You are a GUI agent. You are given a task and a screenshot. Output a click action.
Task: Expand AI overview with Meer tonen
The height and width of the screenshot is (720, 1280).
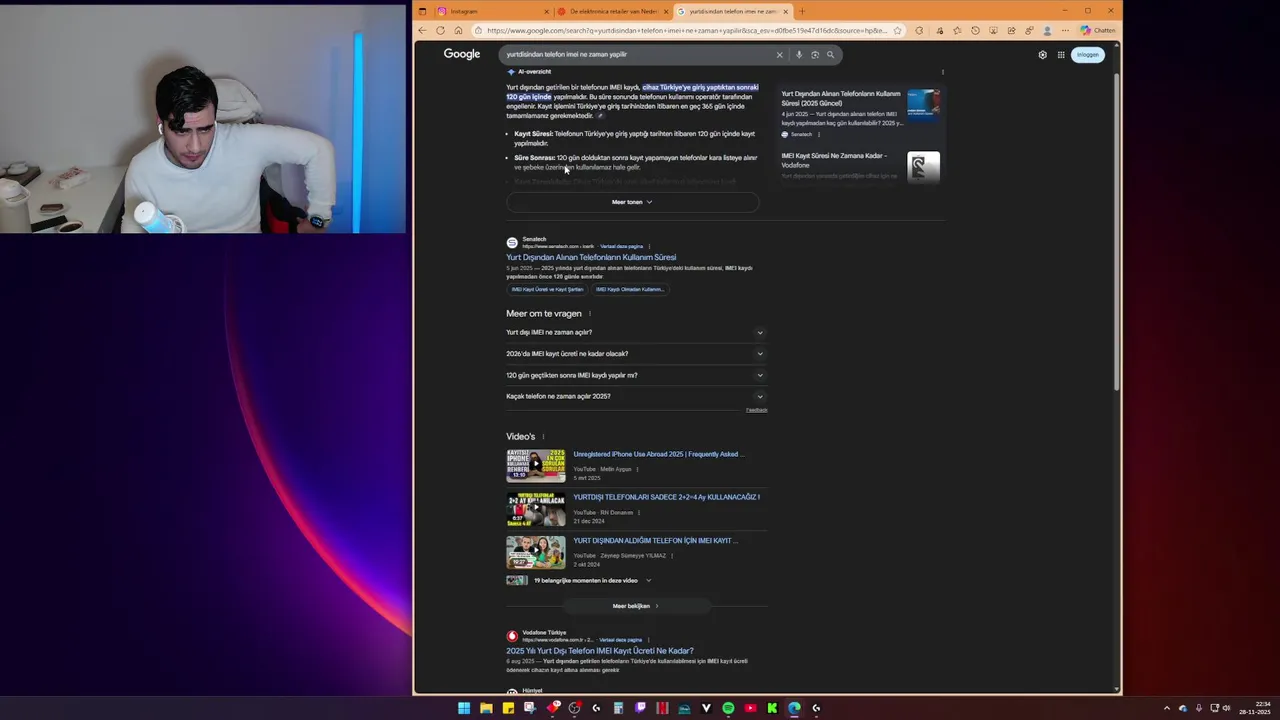[x=632, y=202]
